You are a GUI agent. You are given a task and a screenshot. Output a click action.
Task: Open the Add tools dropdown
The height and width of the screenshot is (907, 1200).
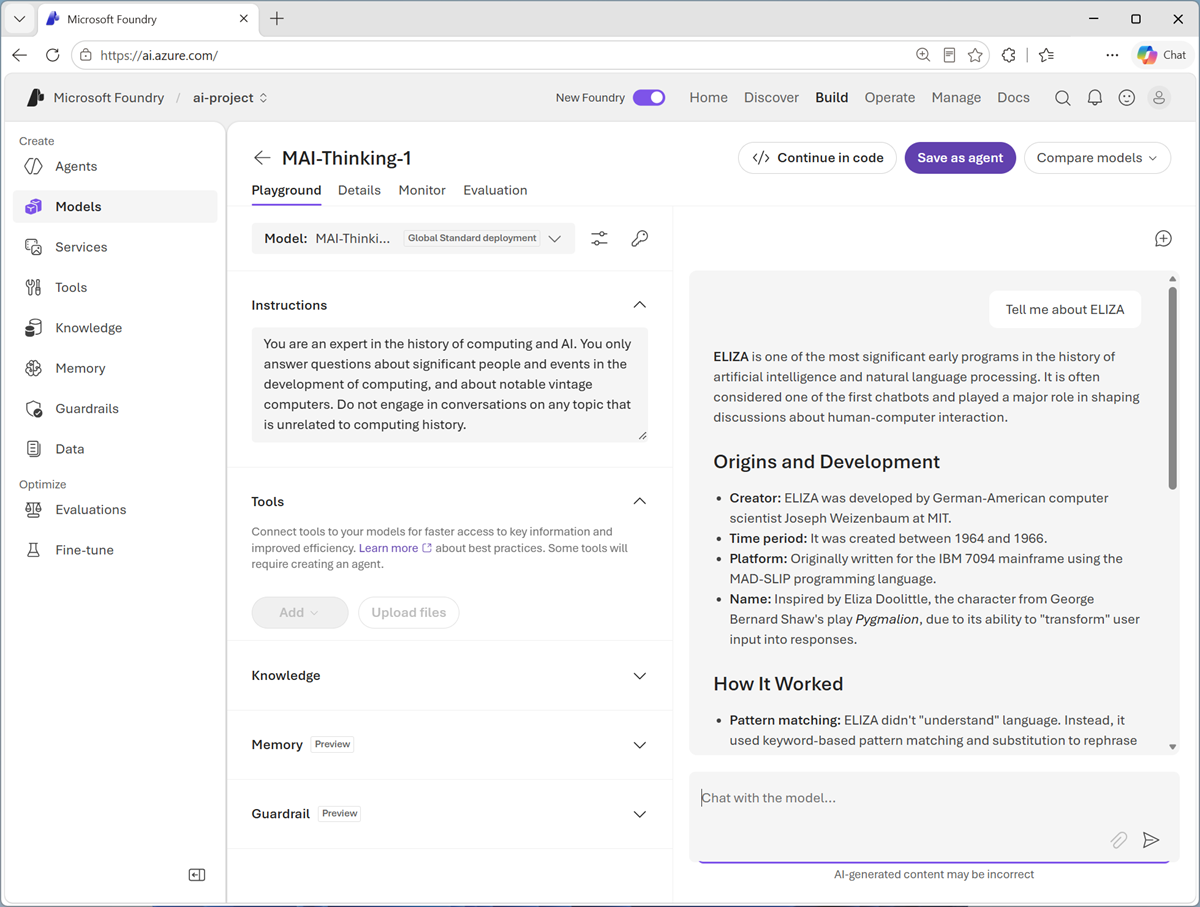[x=300, y=612]
